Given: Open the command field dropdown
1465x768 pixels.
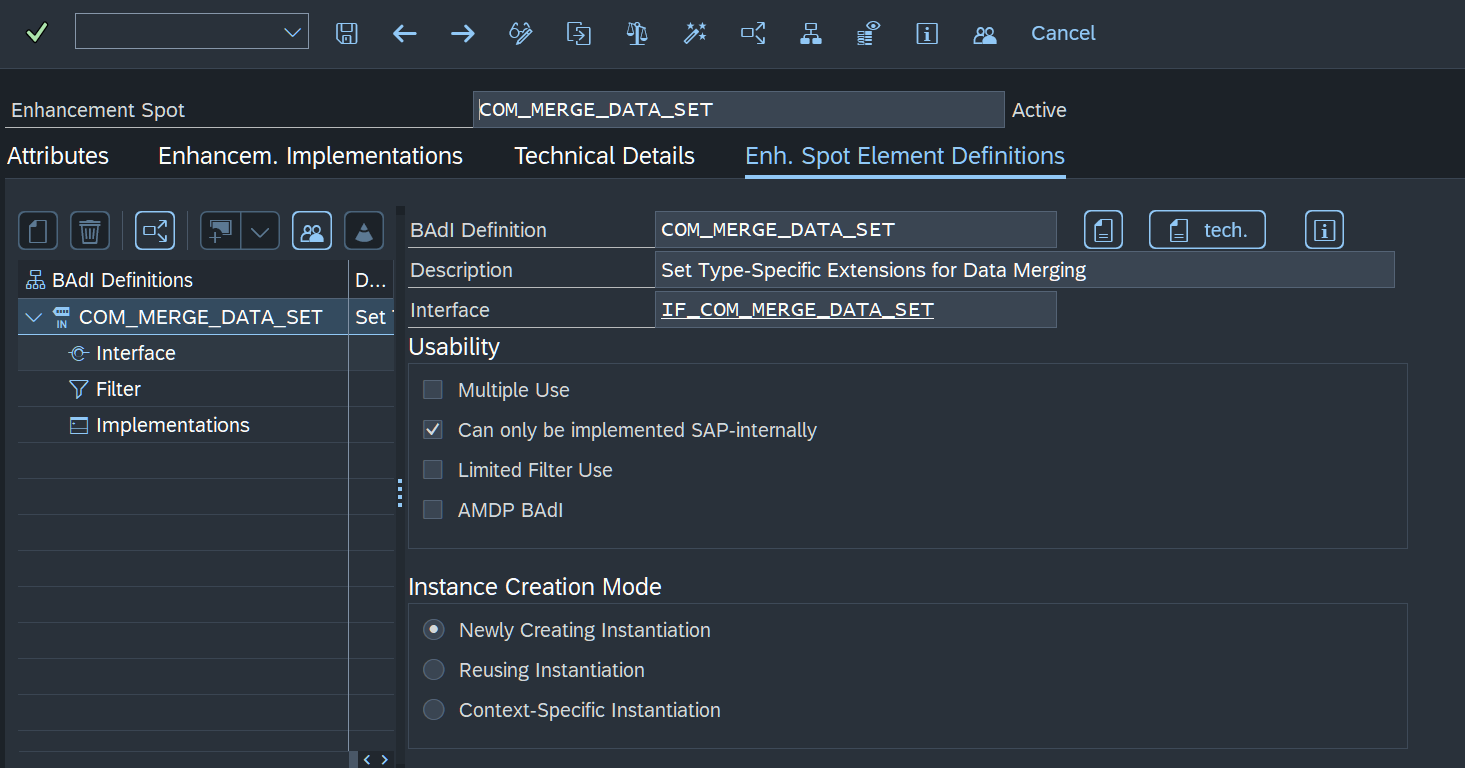Looking at the screenshot, I should tap(292, 32).
